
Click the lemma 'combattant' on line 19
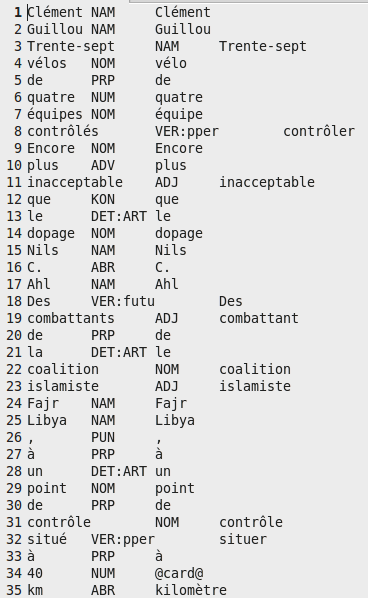[x=259, y=318]
